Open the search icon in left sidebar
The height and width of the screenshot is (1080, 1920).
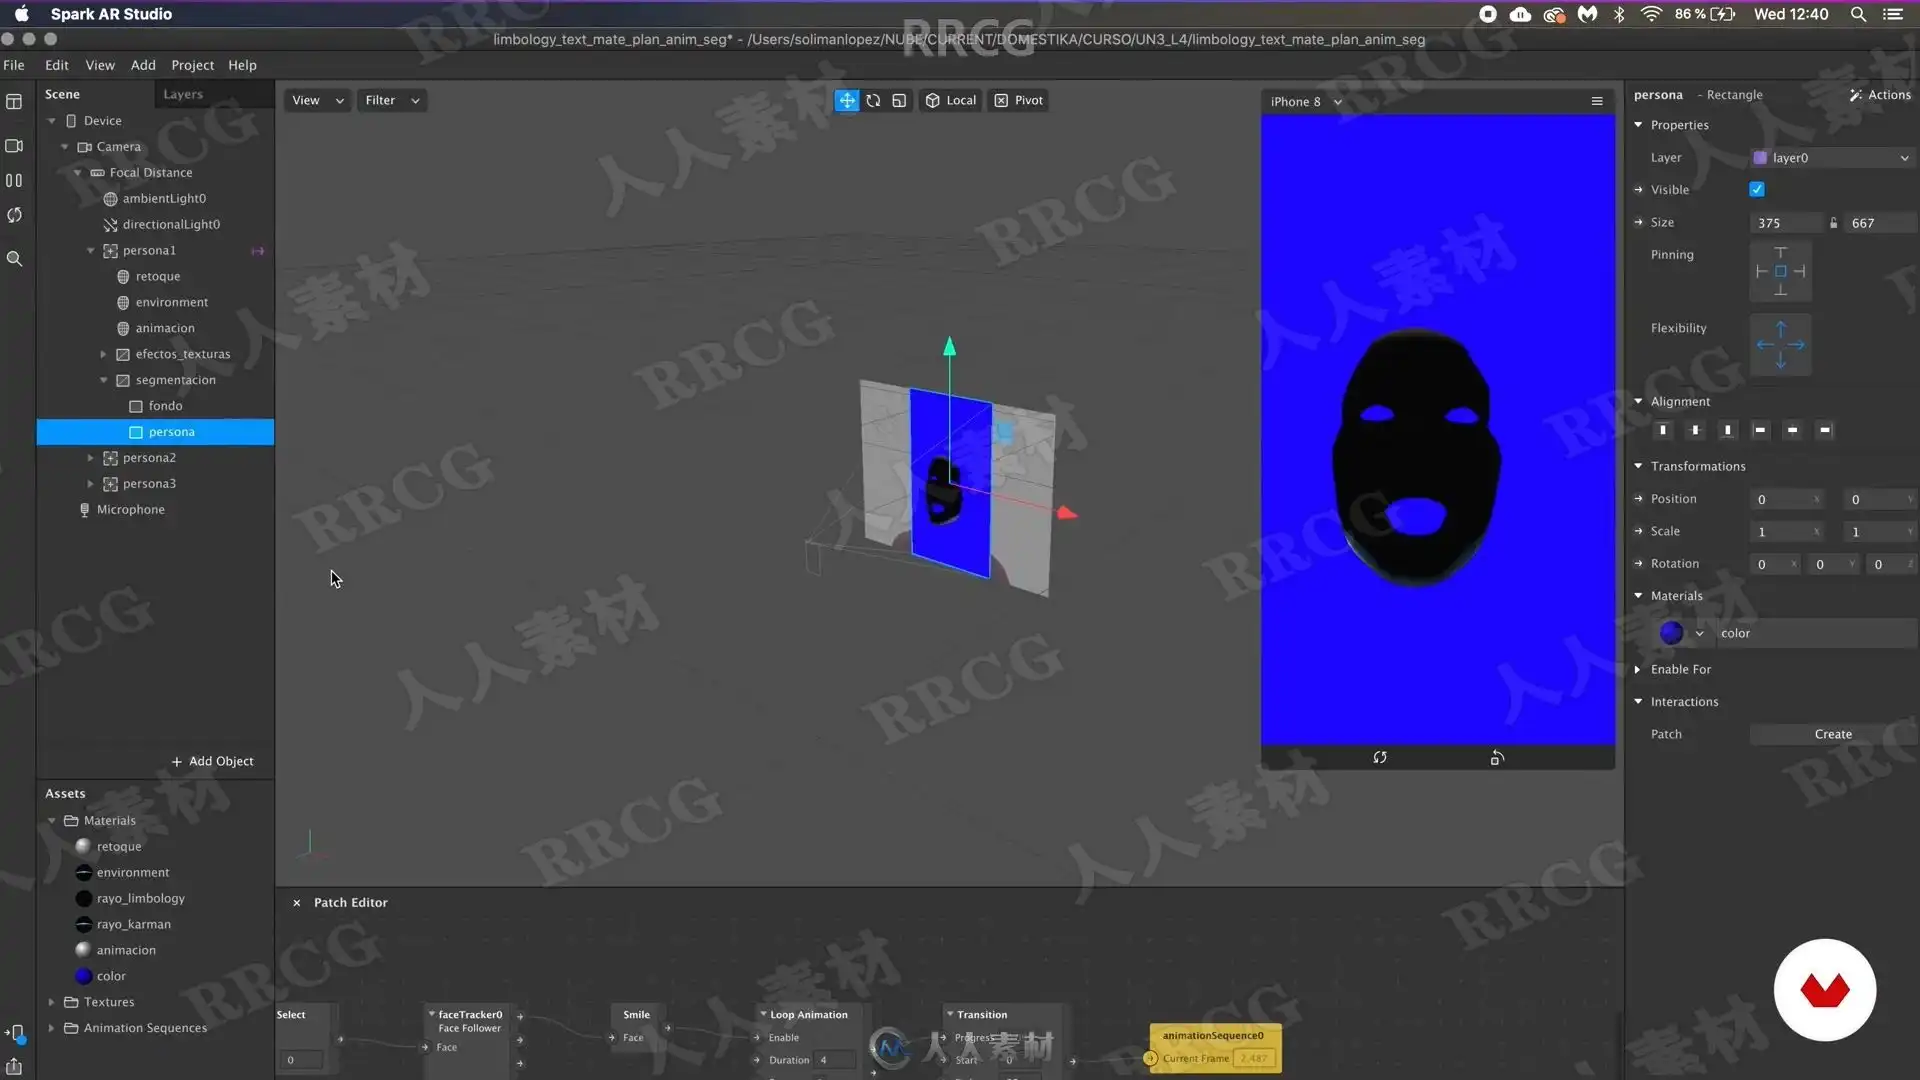pyautogui.click(x=14, y=259)
